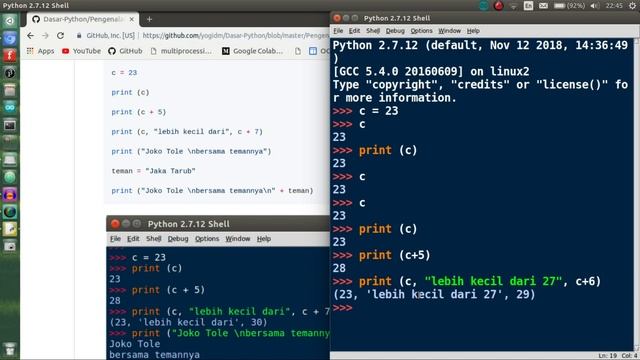Screen dimensions: 640x360
Task: Launch Chrome from the Ubuntu launcher
Action: [10, 38]
